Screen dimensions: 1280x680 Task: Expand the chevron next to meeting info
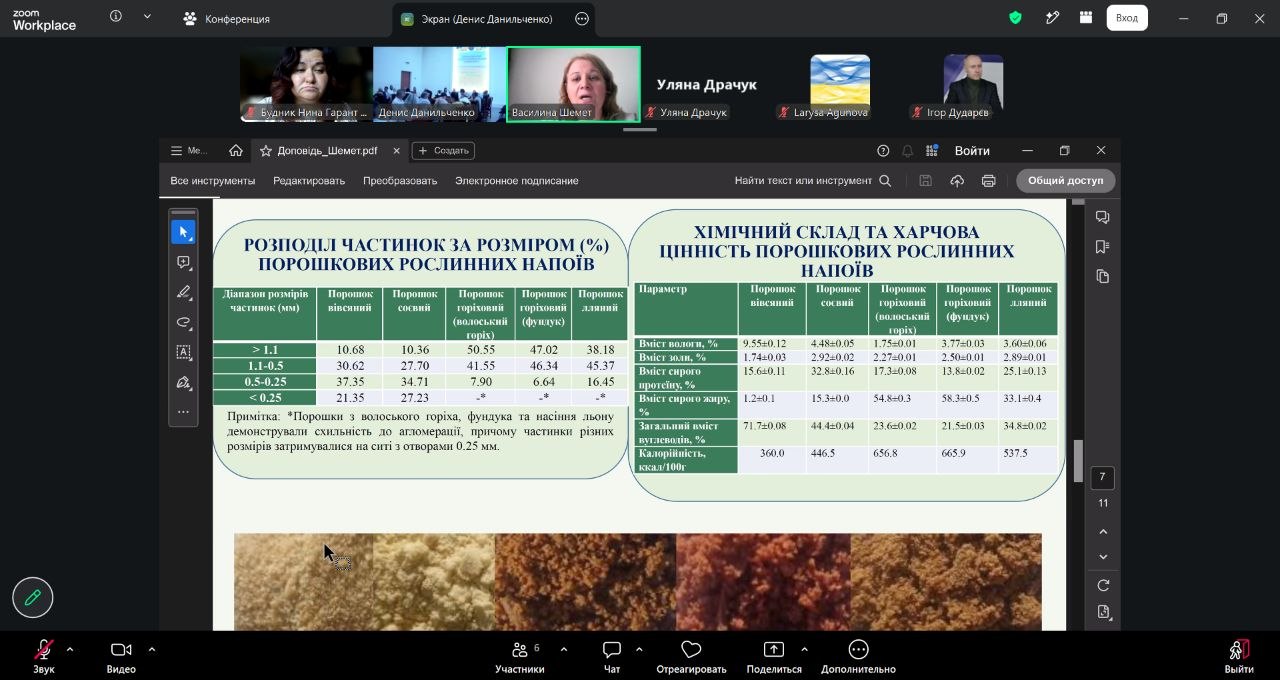point(148,16)
